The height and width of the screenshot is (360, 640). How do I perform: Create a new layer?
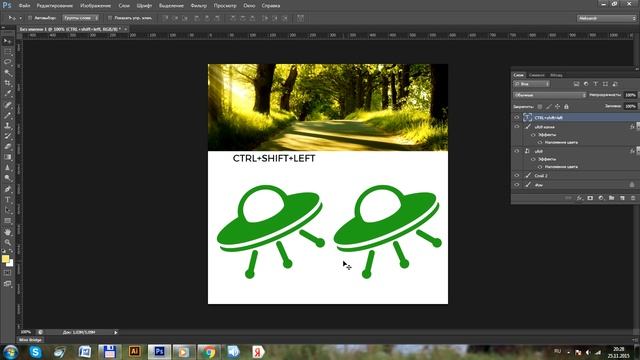622,198
